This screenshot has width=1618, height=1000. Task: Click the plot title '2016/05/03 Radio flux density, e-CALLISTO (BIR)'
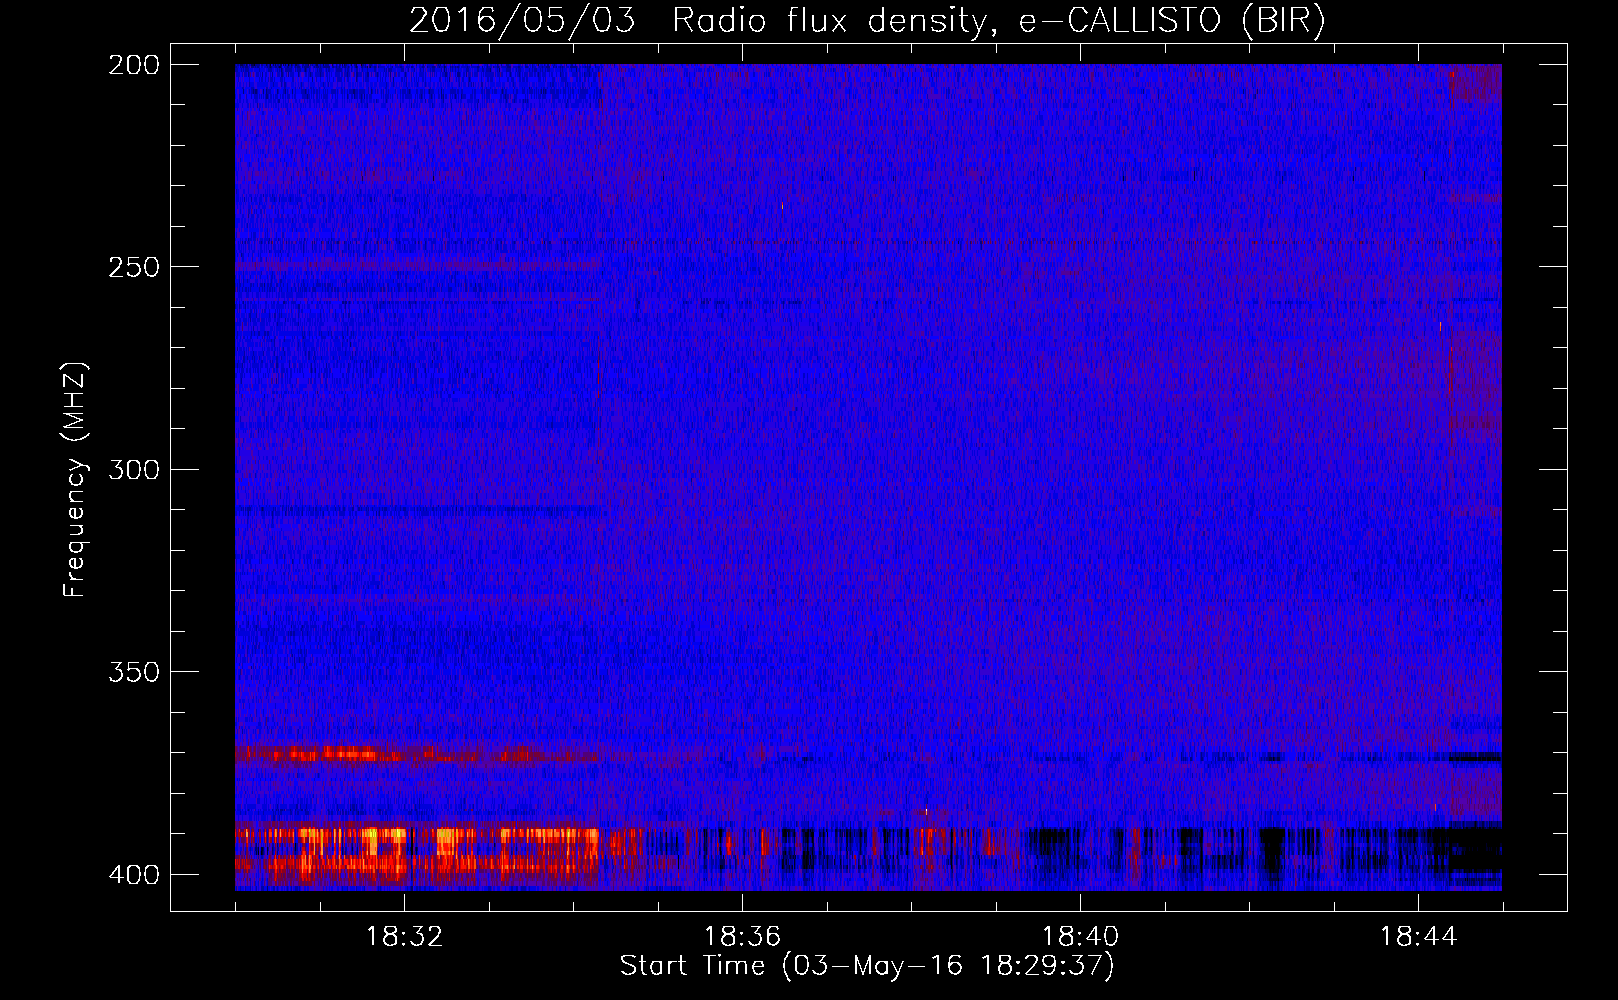coord(867,21)
